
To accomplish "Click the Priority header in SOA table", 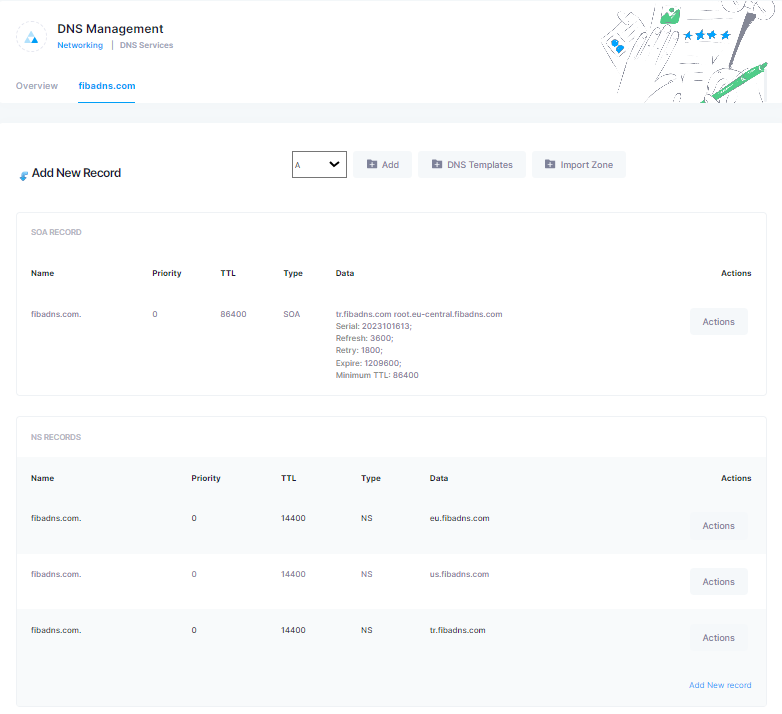I will pyautogui.click(x=167, y=273).
